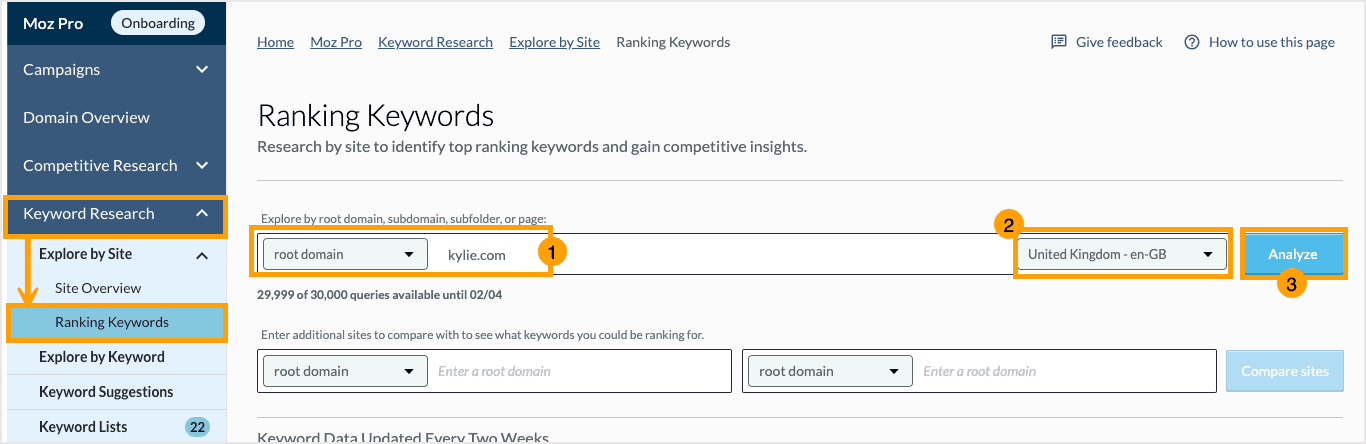The width and height of the screenshot is (1366, 444).
Task: Open the first comparison root domain dropdown
Action: [x=344, y=371]
